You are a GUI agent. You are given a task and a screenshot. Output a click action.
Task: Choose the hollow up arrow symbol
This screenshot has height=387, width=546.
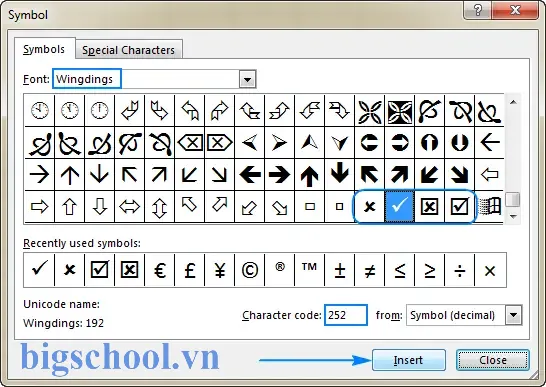(69, 206)
